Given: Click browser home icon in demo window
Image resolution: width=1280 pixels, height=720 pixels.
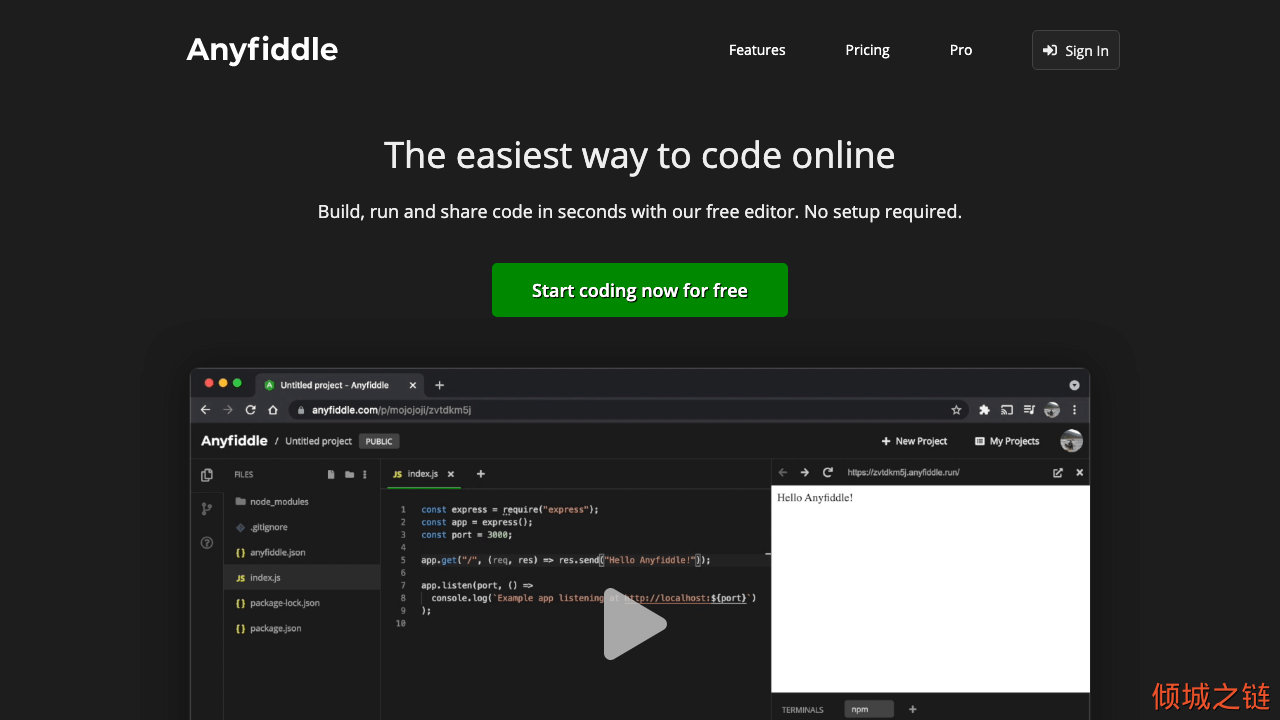Looking at the screenshot, I should (272, 410).
